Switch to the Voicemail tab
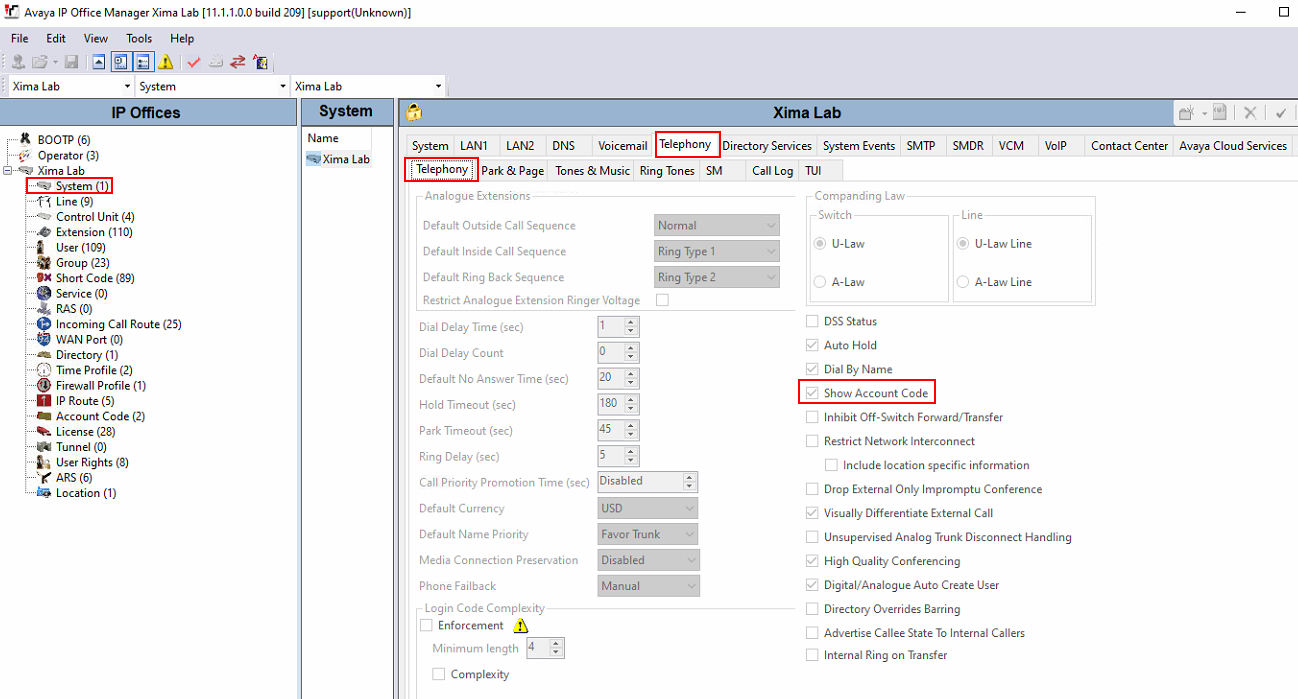Image resolution: width=1298 pixels, height=699 pixels. tap(622, 145)
